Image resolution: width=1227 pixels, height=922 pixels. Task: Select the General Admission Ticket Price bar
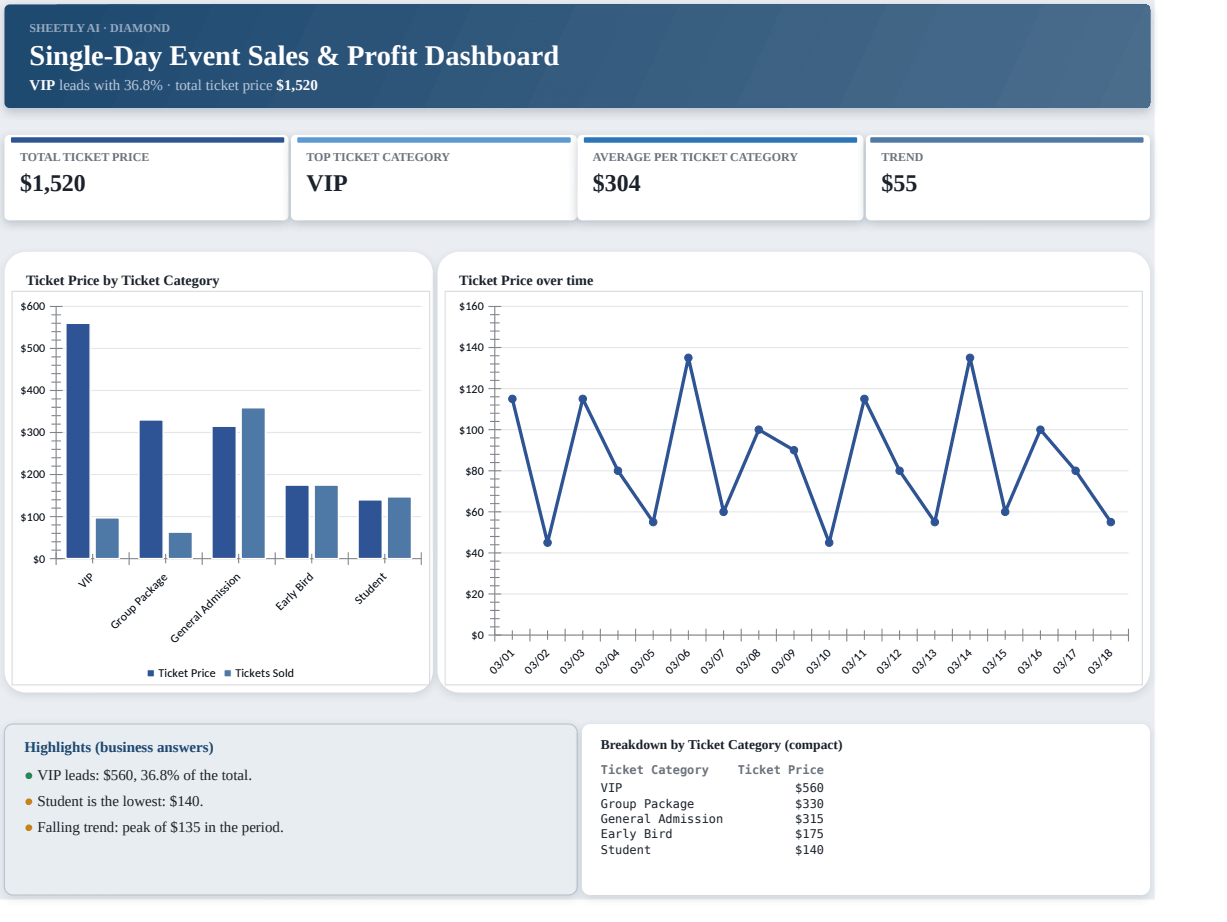coord(224,492)
